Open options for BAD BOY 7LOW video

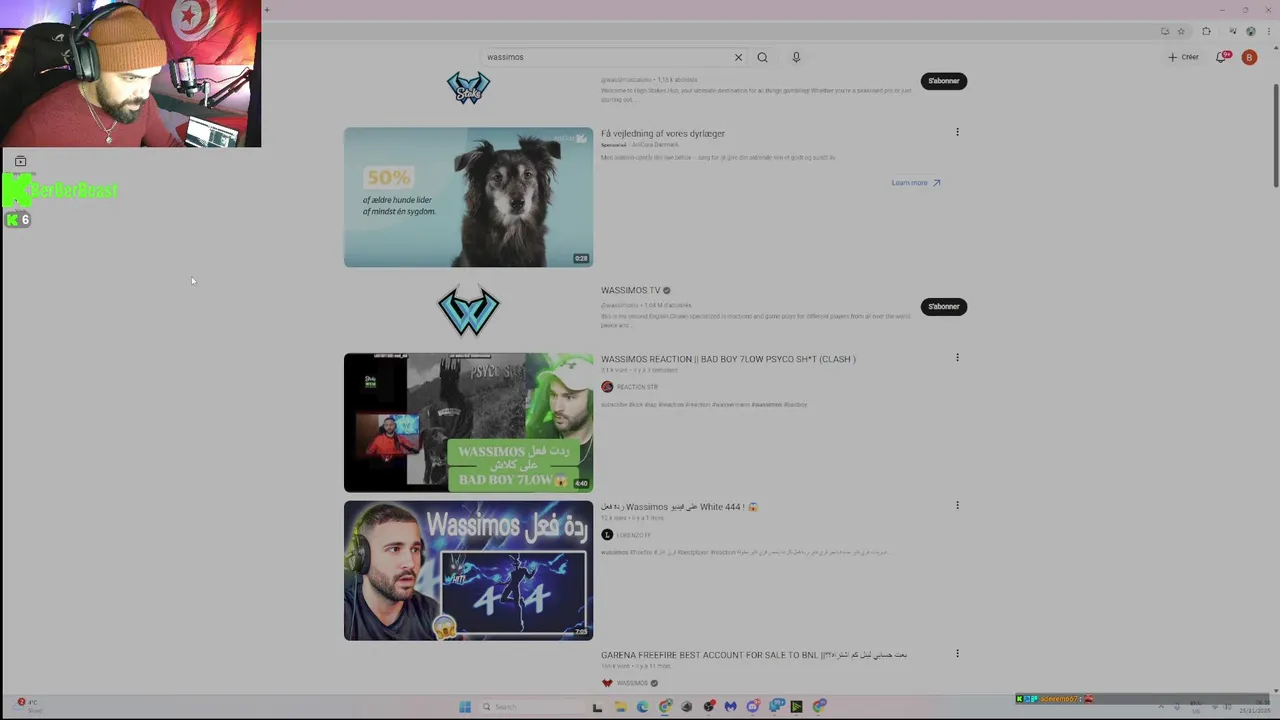[x=957, y=357]
